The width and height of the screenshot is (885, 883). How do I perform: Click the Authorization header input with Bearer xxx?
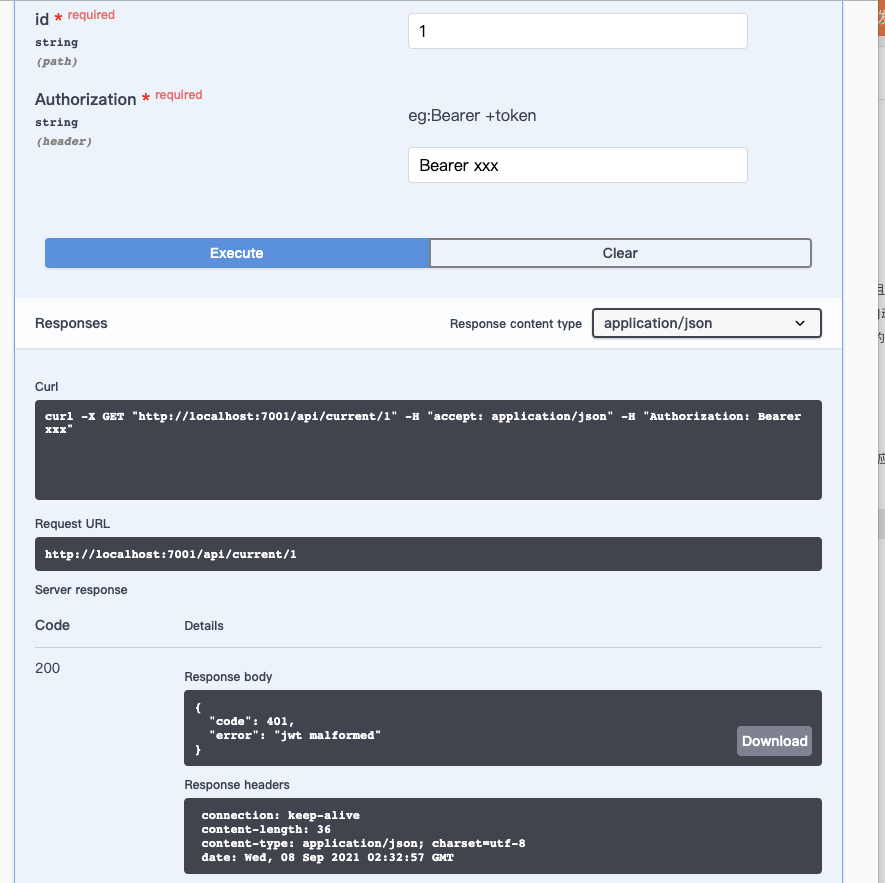577,165
